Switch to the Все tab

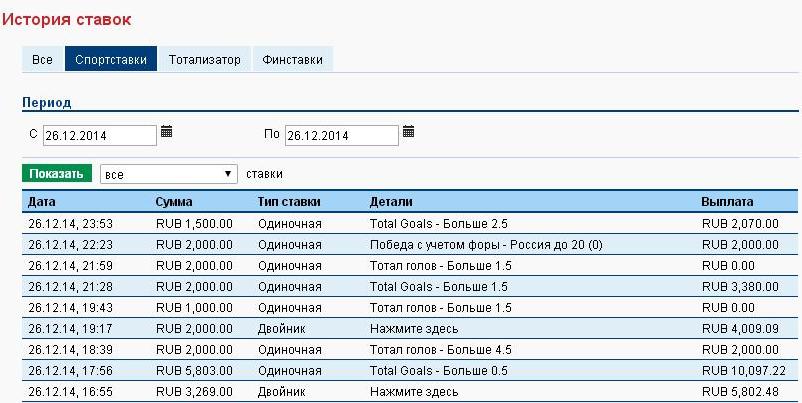coord(42,59)
